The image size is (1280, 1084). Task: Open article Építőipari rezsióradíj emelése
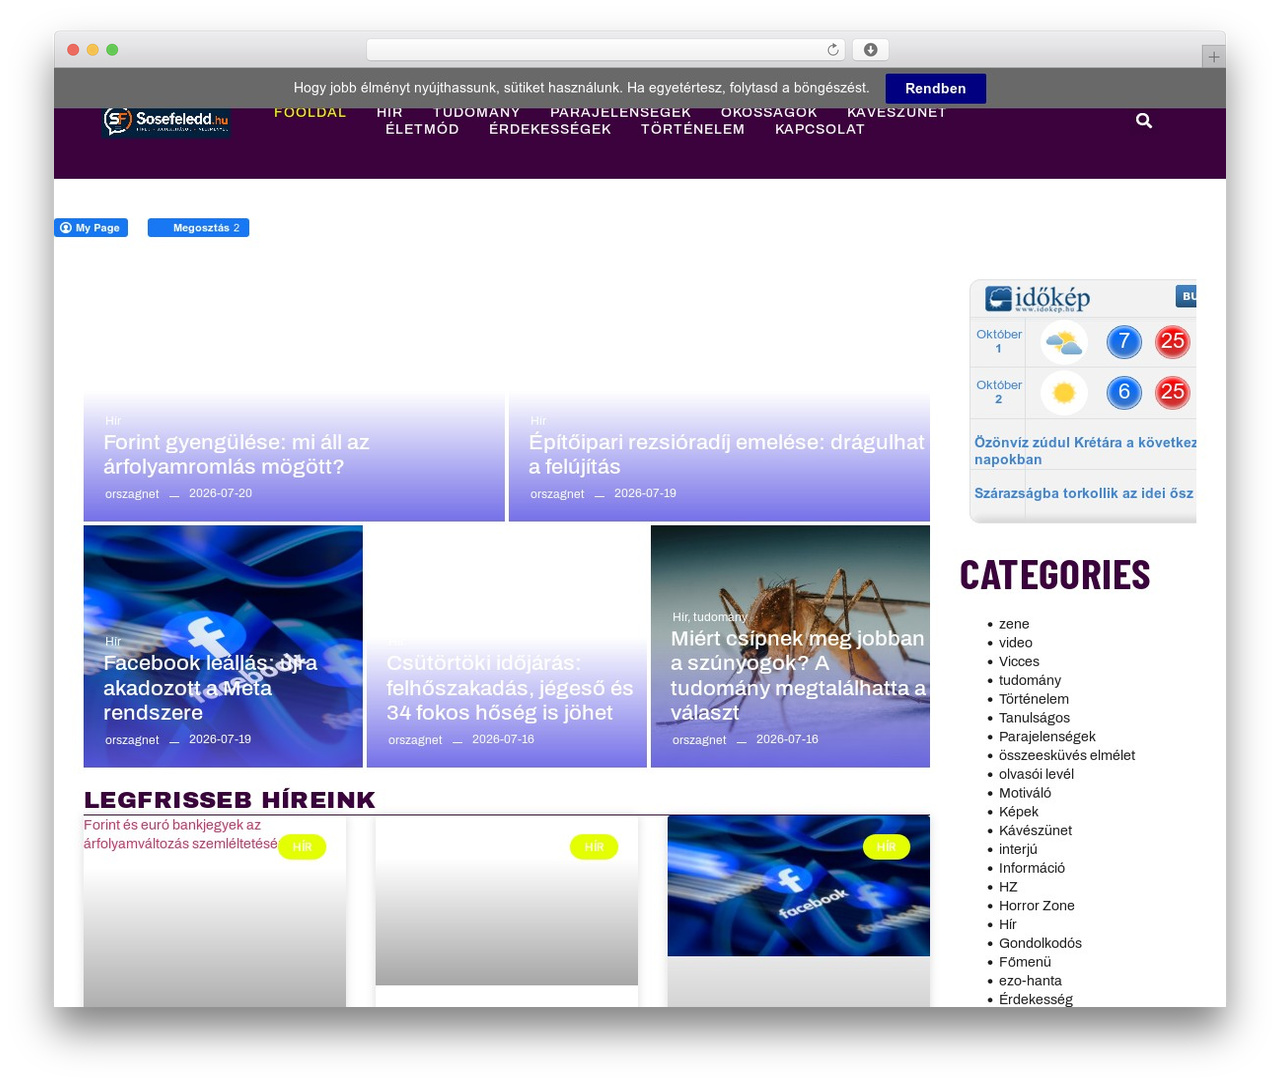(x=727, y=454)
